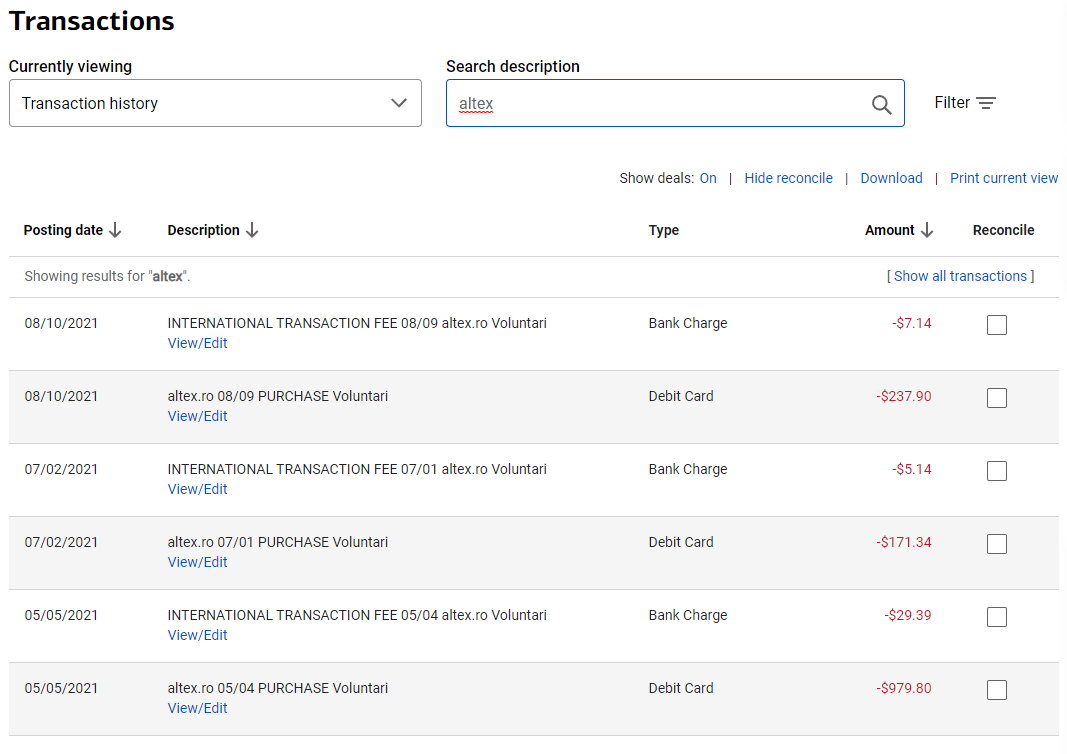The width and height of the screenshot is (1067, 754).
Task: Open View/Edit for 07/01 altex.ro purchase
Action: [x=197, y=562]
